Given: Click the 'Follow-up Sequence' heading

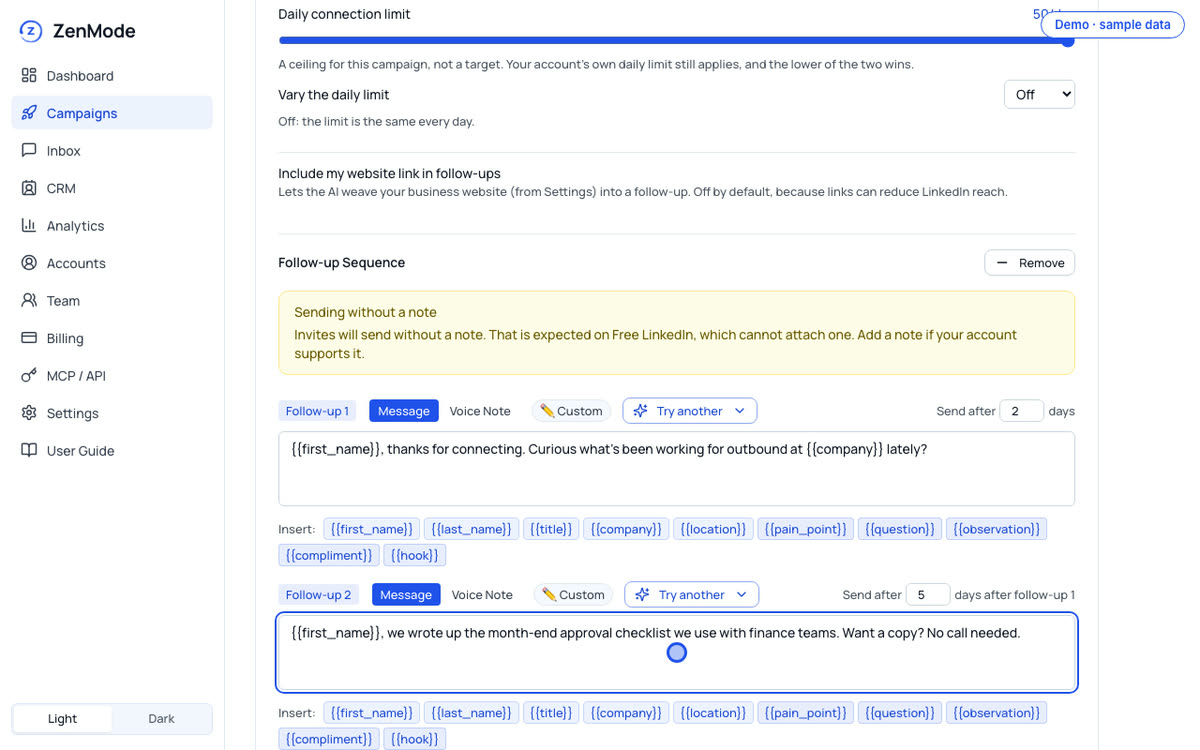Looking at the screenshot, I should pyautogui.click(x=341, y=263).
